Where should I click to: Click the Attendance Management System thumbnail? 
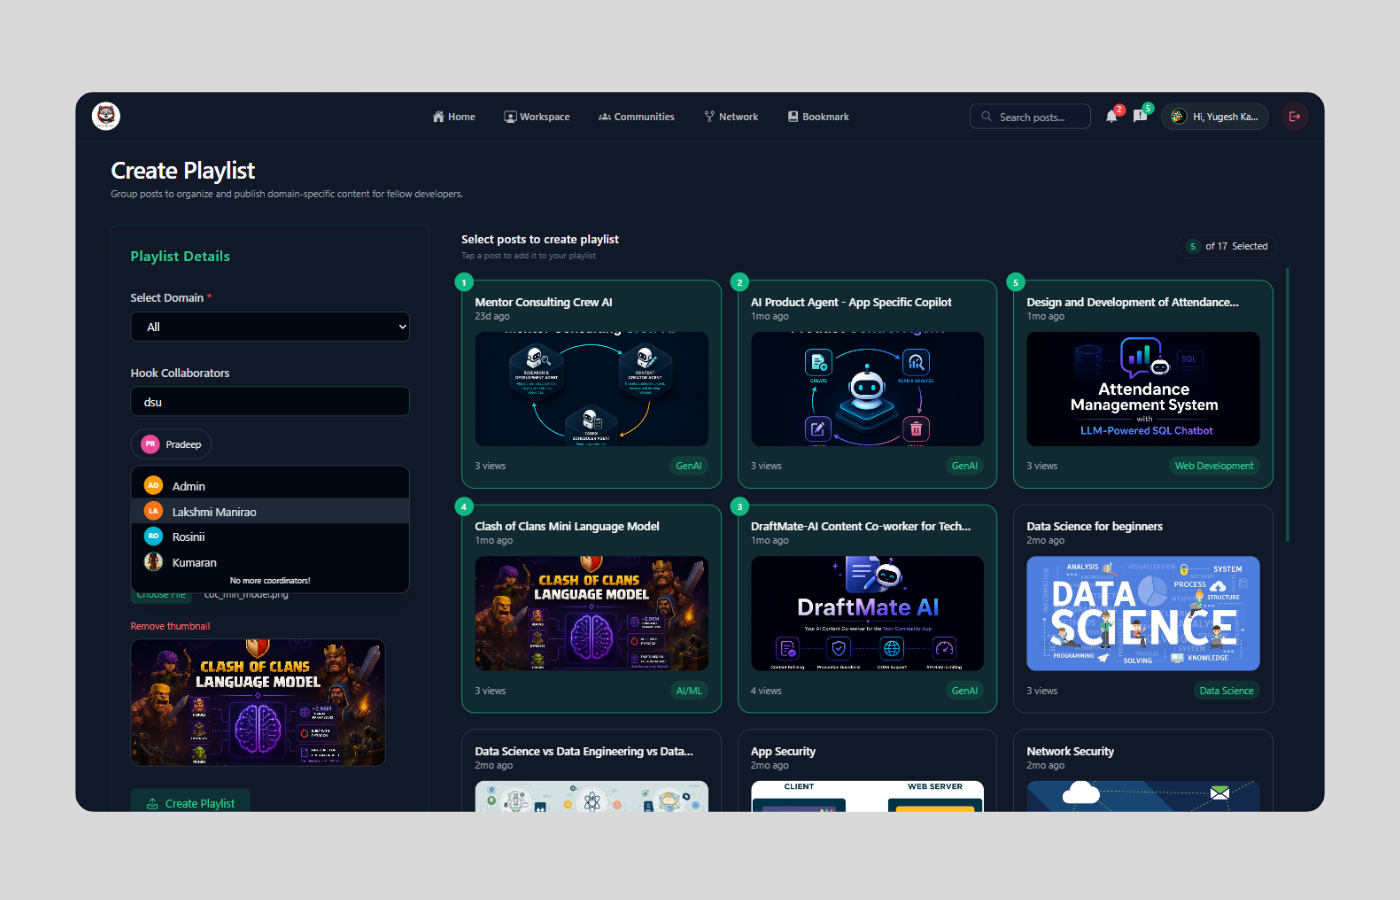tap(1143, 389)
